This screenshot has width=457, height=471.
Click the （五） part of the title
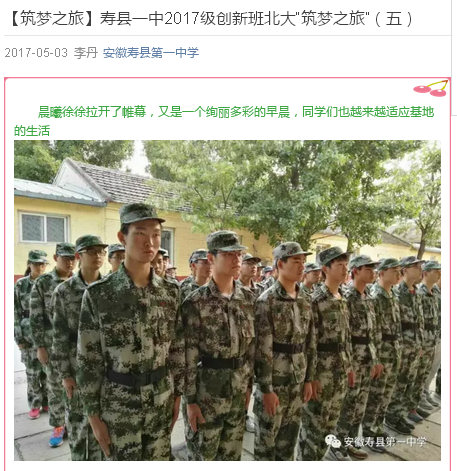pyautogui.click(x=394, y=19)
